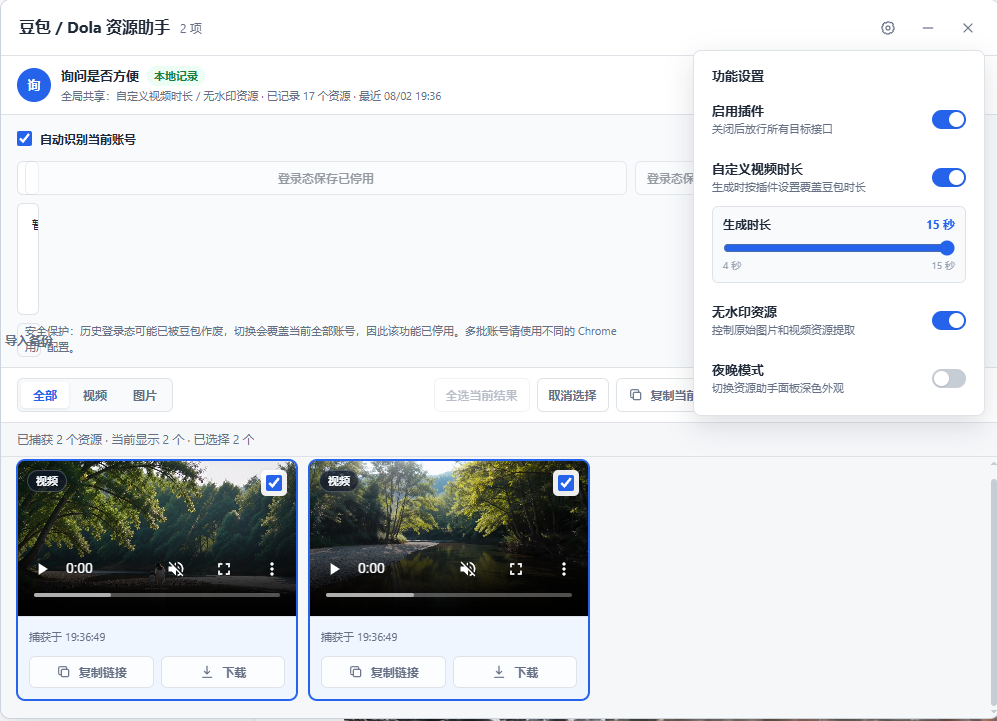Open more options on first video
The width and height of the screenshot is (997, 721).
tap(272, 568)
